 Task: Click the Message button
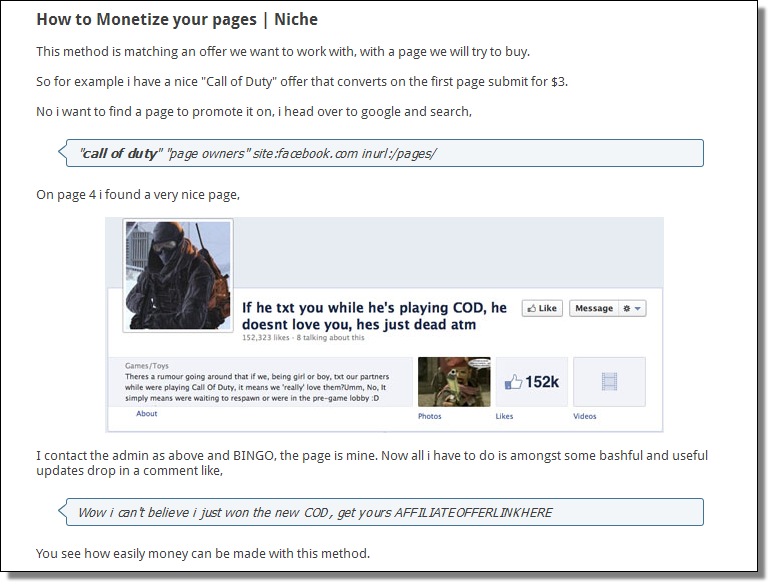[x=594, y=308]
